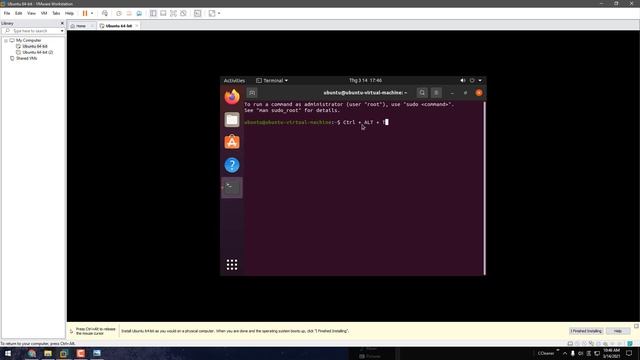The image size is (640, 360).
Task: Expand the power options arrow beside pause
Action: pos(92,13)
